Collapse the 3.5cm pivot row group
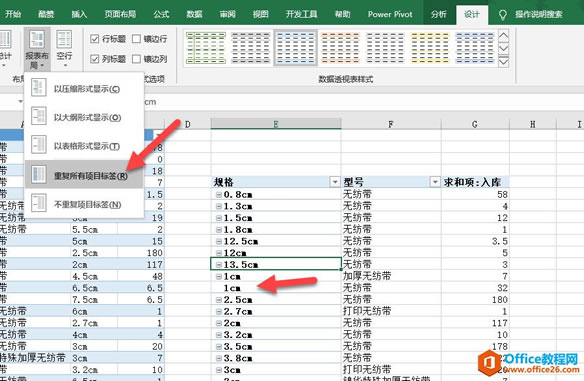Viewport: 584px width, 381px height. click(x=219, y=347)
